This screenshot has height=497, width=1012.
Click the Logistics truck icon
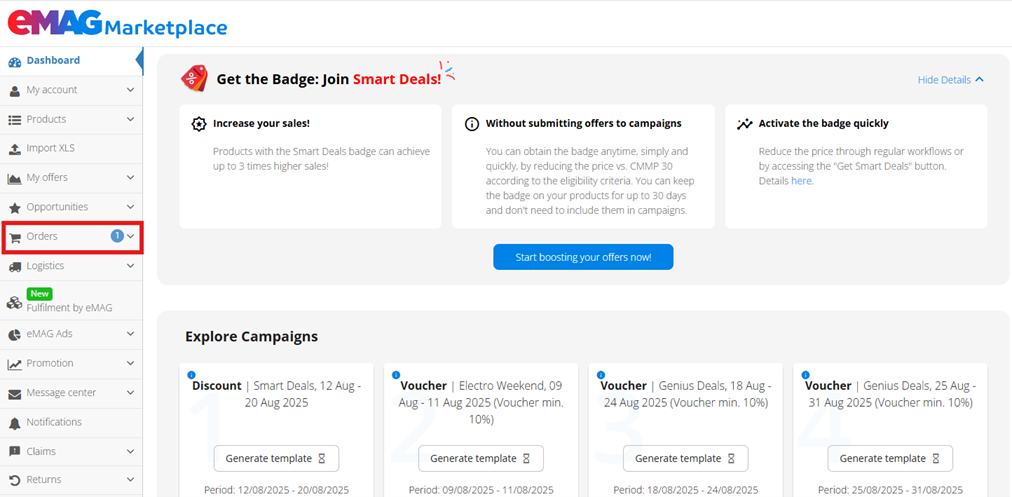(15, 267)
